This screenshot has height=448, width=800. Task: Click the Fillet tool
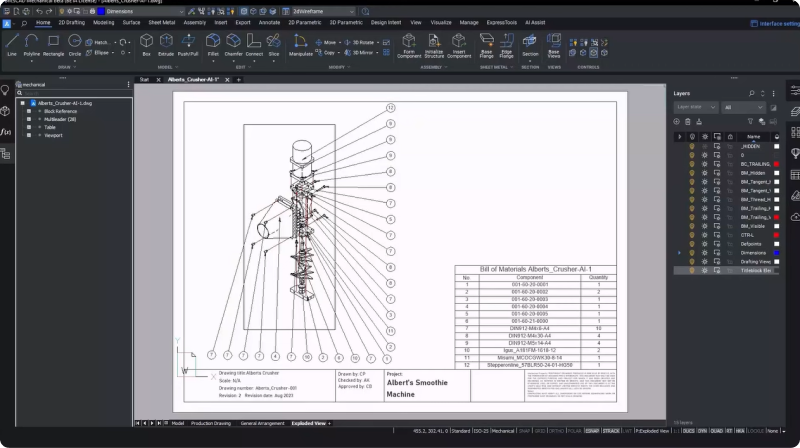[x=213, y=42]
